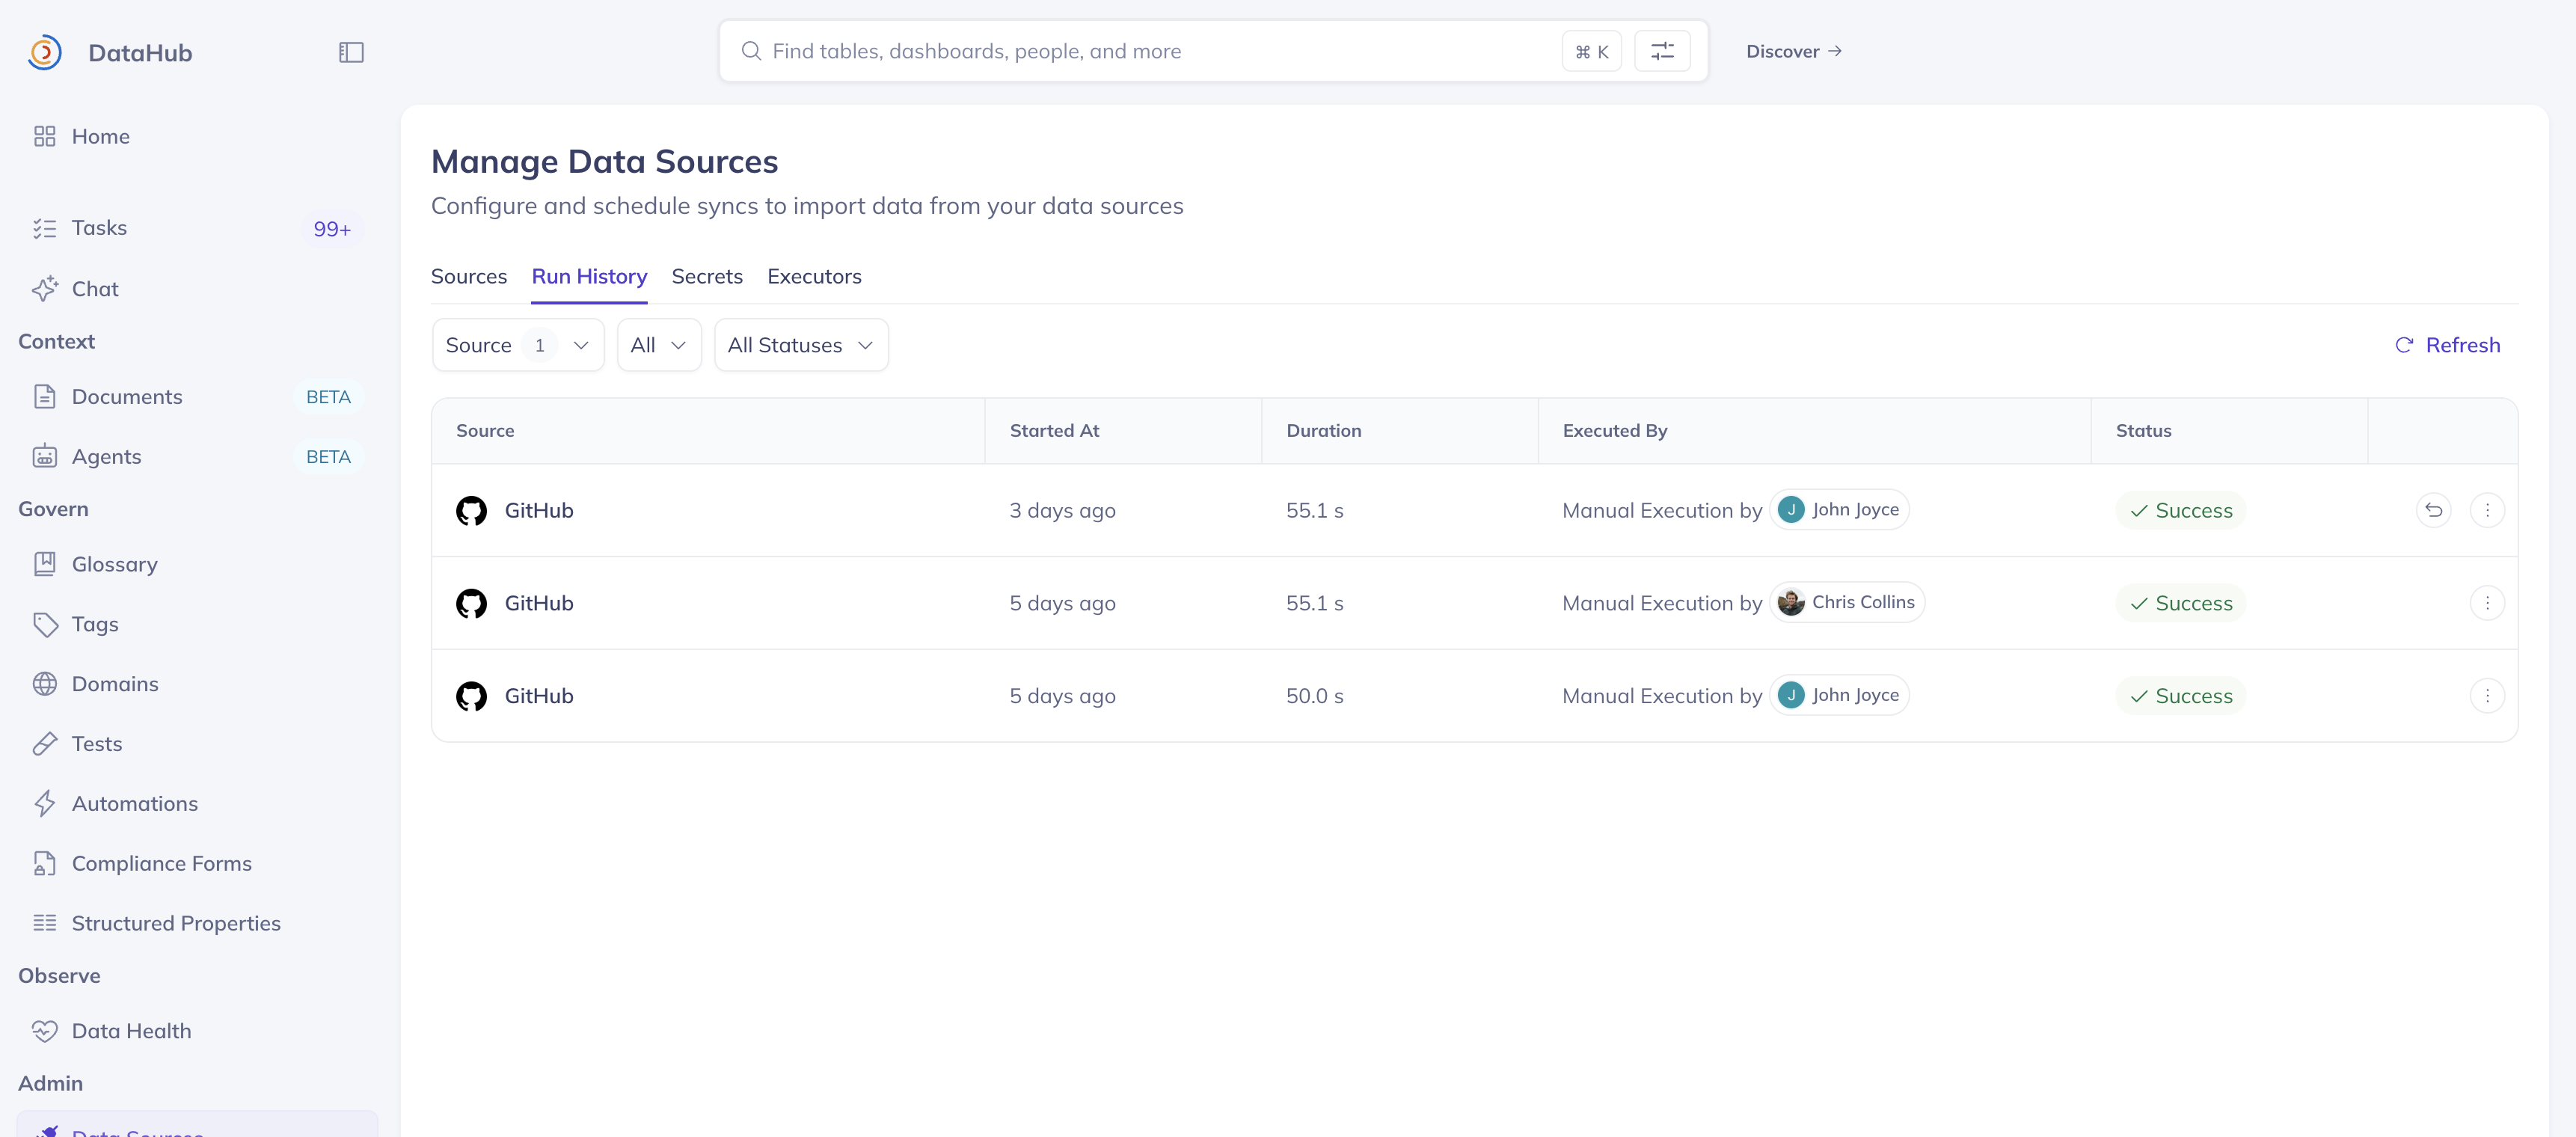
Task: Click the 99+ Tasks count badge
Action: pos(332,229)
